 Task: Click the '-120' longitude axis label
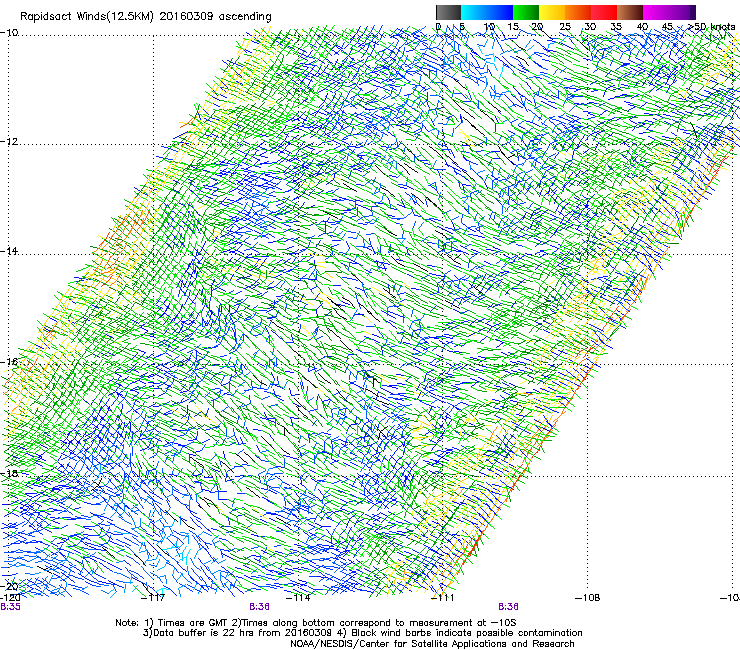(10, 598)
